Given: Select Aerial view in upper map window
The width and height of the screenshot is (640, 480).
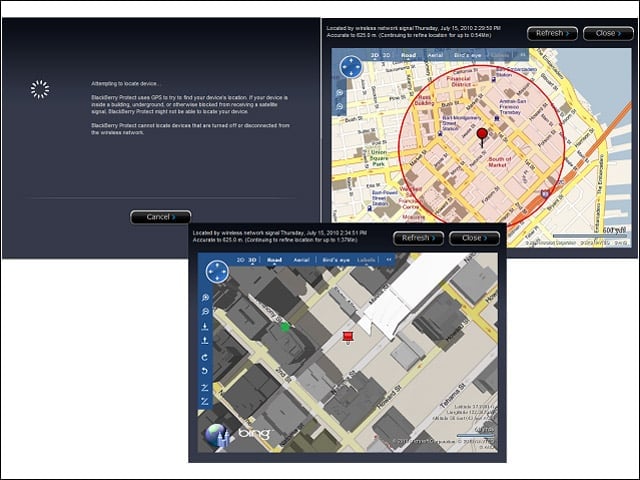Looking at the screenshot, I should [436, 55].
